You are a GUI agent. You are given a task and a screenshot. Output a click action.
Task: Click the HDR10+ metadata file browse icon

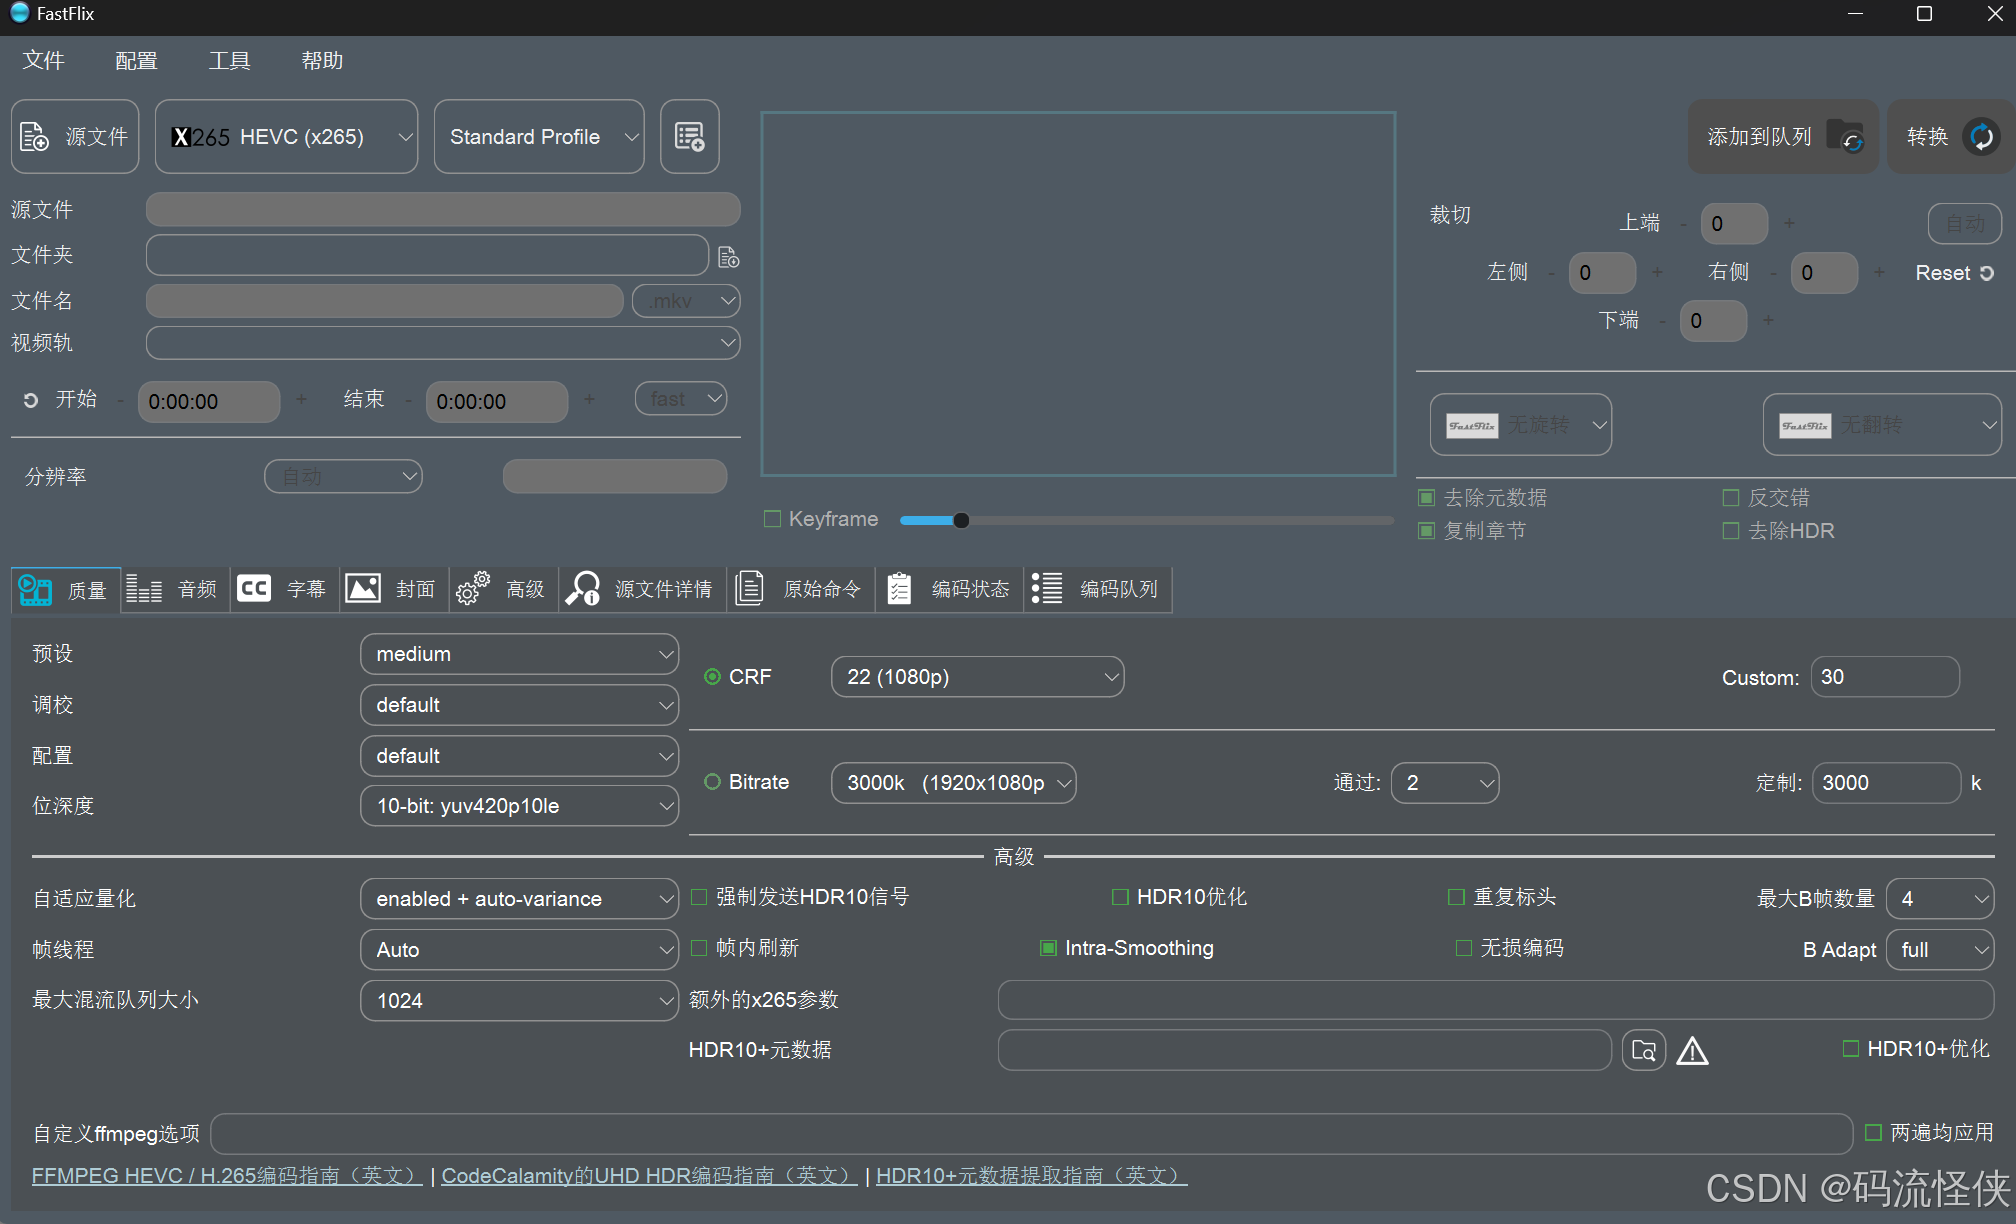(x=1643, y=1050)
